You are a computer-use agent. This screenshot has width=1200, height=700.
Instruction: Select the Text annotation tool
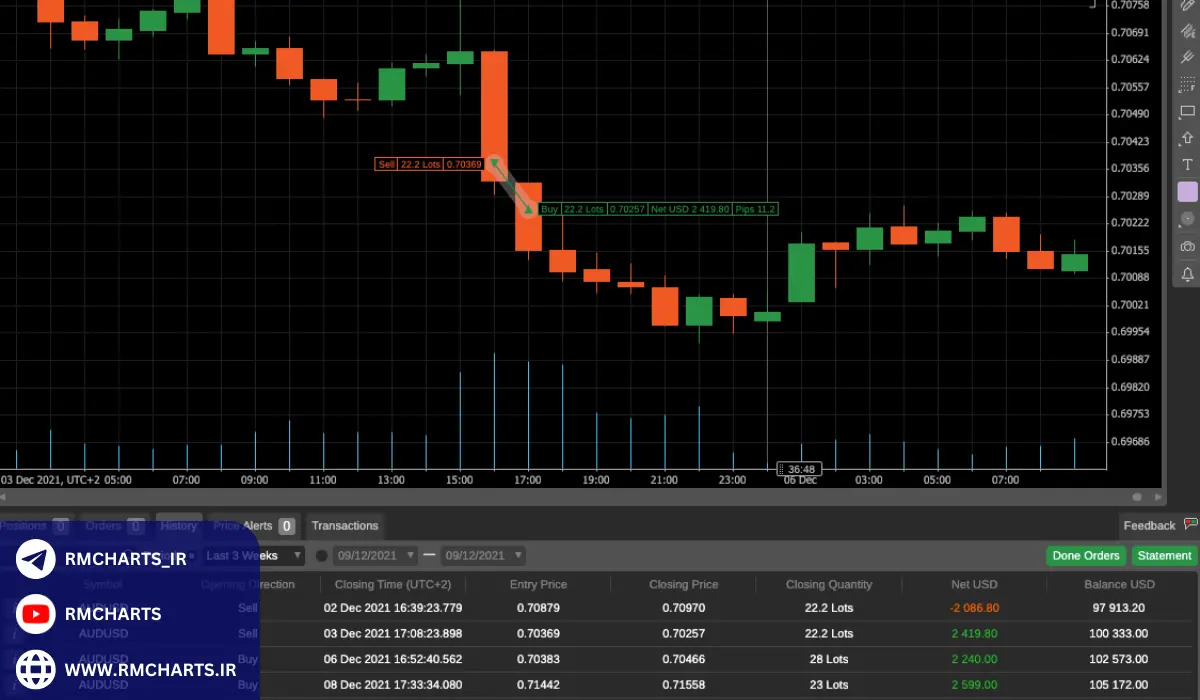(1187, 165)
